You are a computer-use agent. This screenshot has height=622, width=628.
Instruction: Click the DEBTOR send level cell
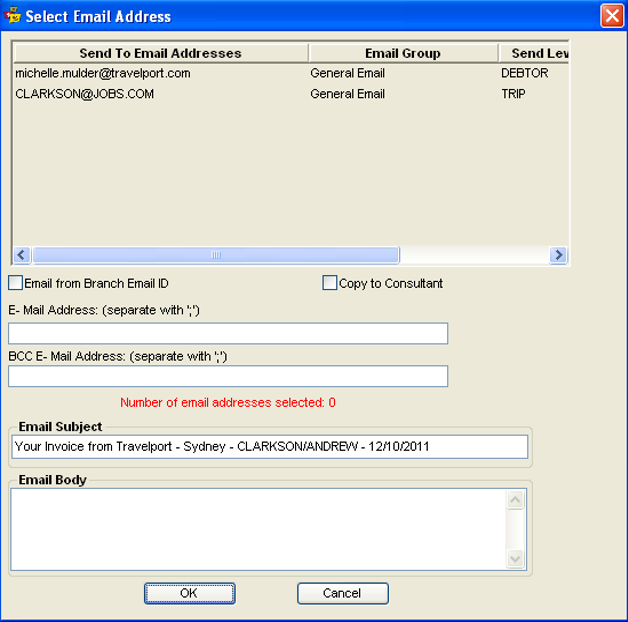(x=525, y=73)
